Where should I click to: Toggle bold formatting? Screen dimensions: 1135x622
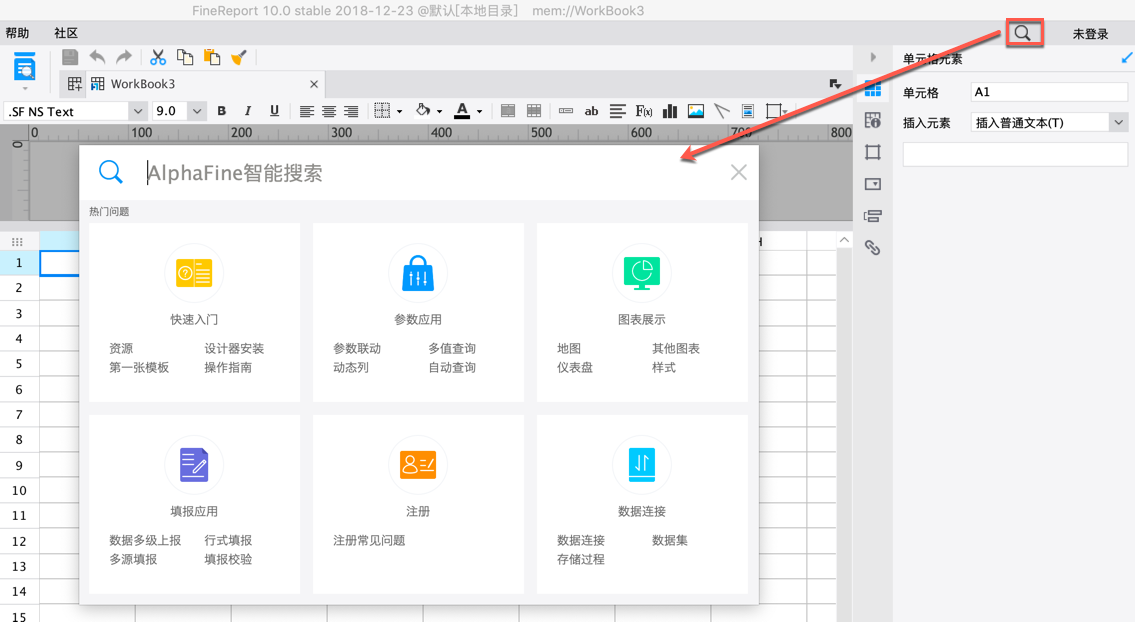[x=221, y=111]
